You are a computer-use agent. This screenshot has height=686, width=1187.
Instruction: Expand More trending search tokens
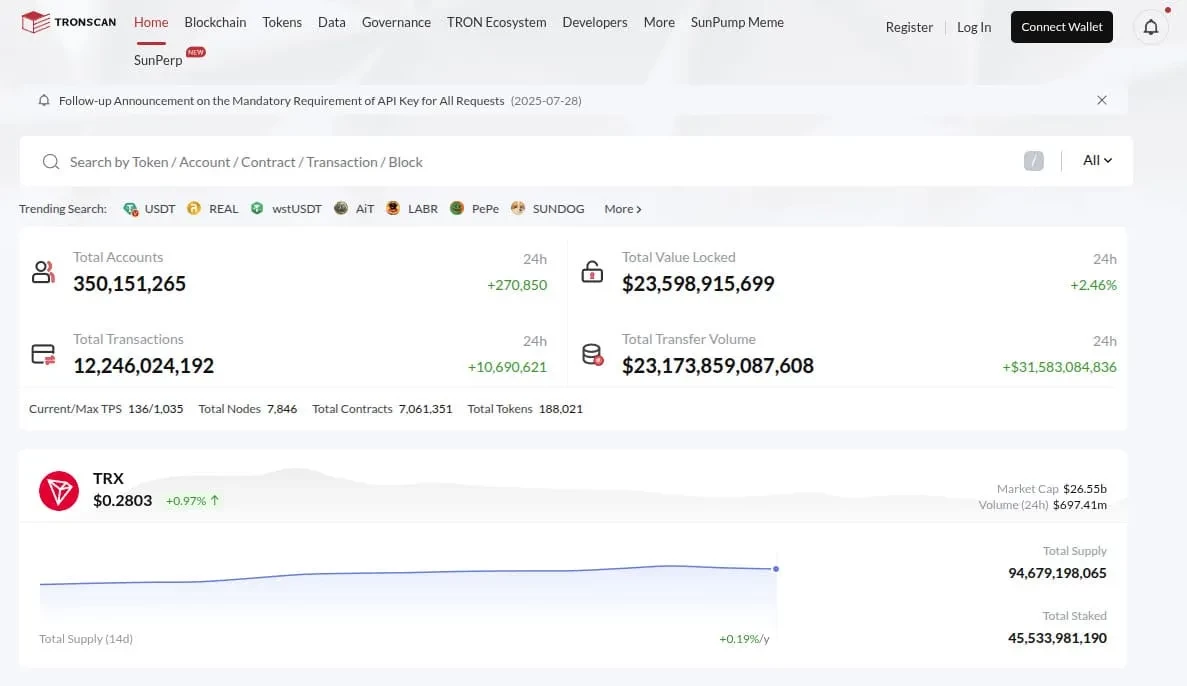click(x=622, y=208)
